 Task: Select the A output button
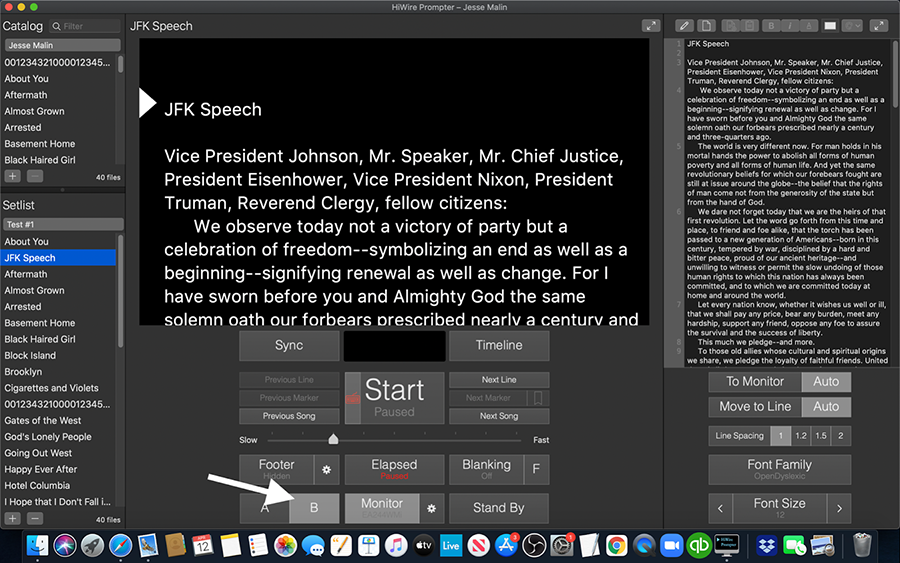pos(265,508)
